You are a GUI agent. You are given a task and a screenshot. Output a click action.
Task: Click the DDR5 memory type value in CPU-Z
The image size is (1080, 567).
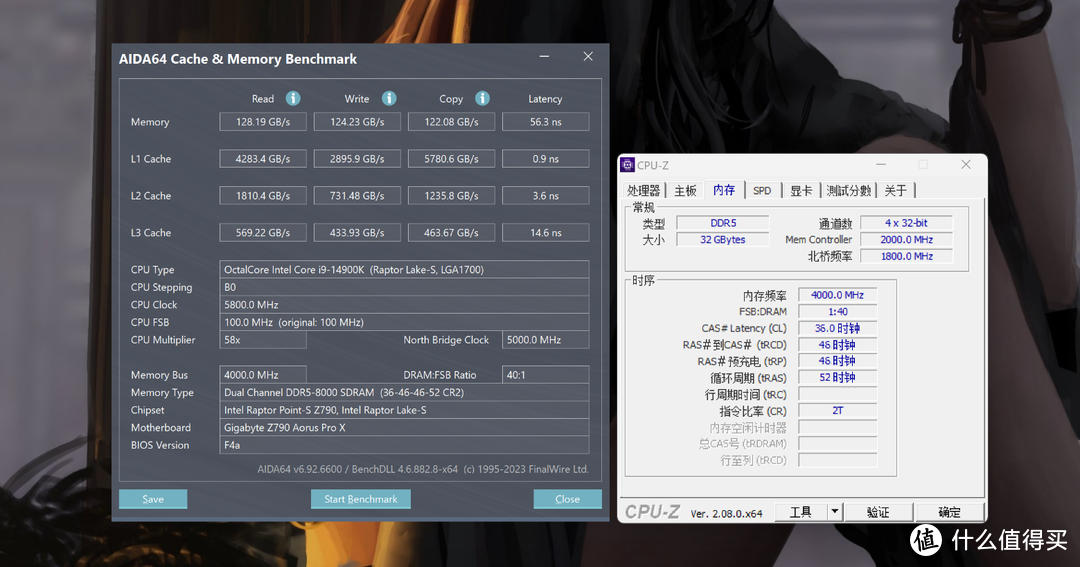pos(723,223)
